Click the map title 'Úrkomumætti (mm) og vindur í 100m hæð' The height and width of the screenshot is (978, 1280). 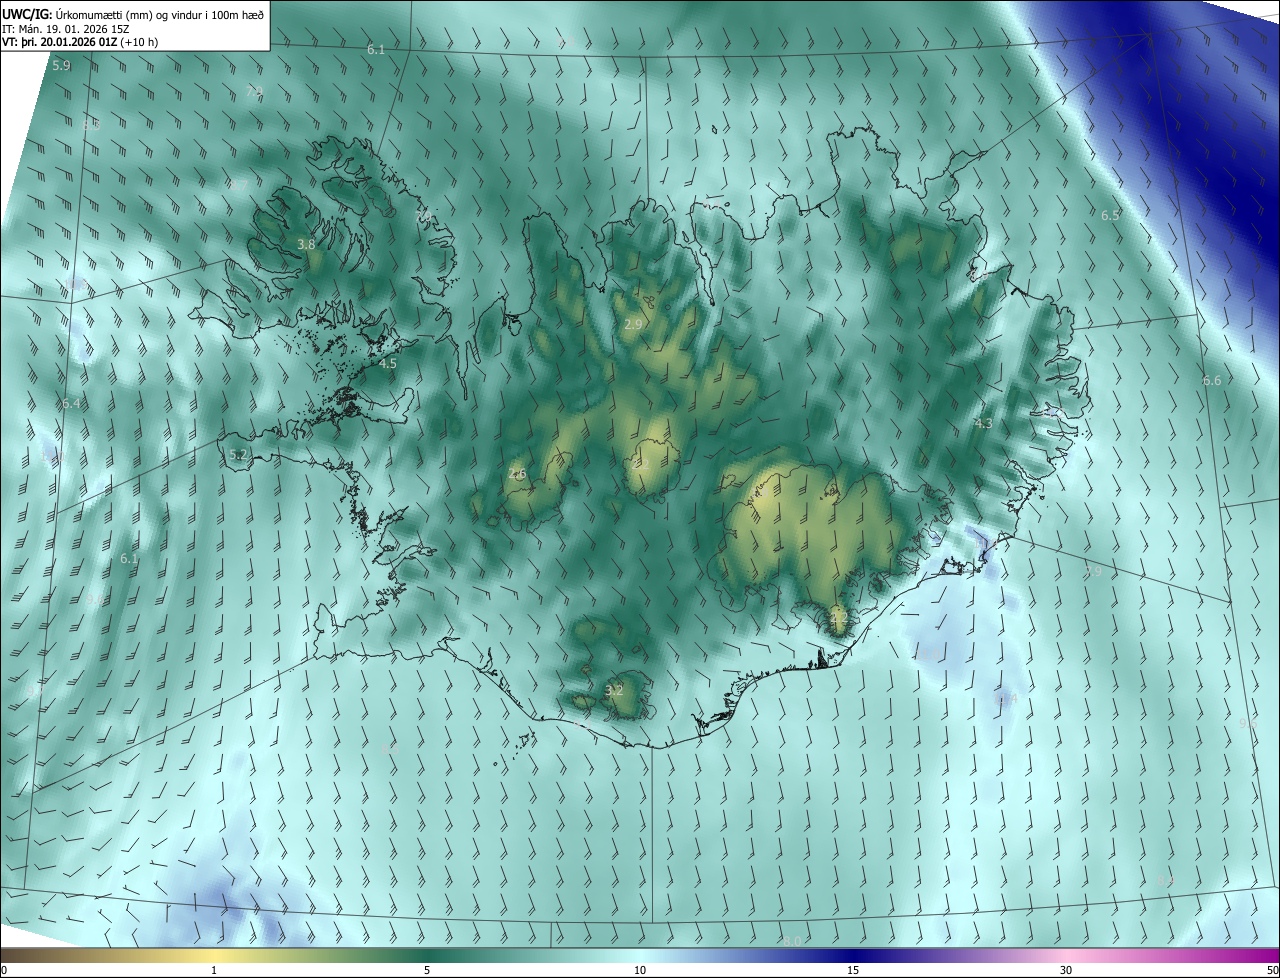[x=160, y=14]
